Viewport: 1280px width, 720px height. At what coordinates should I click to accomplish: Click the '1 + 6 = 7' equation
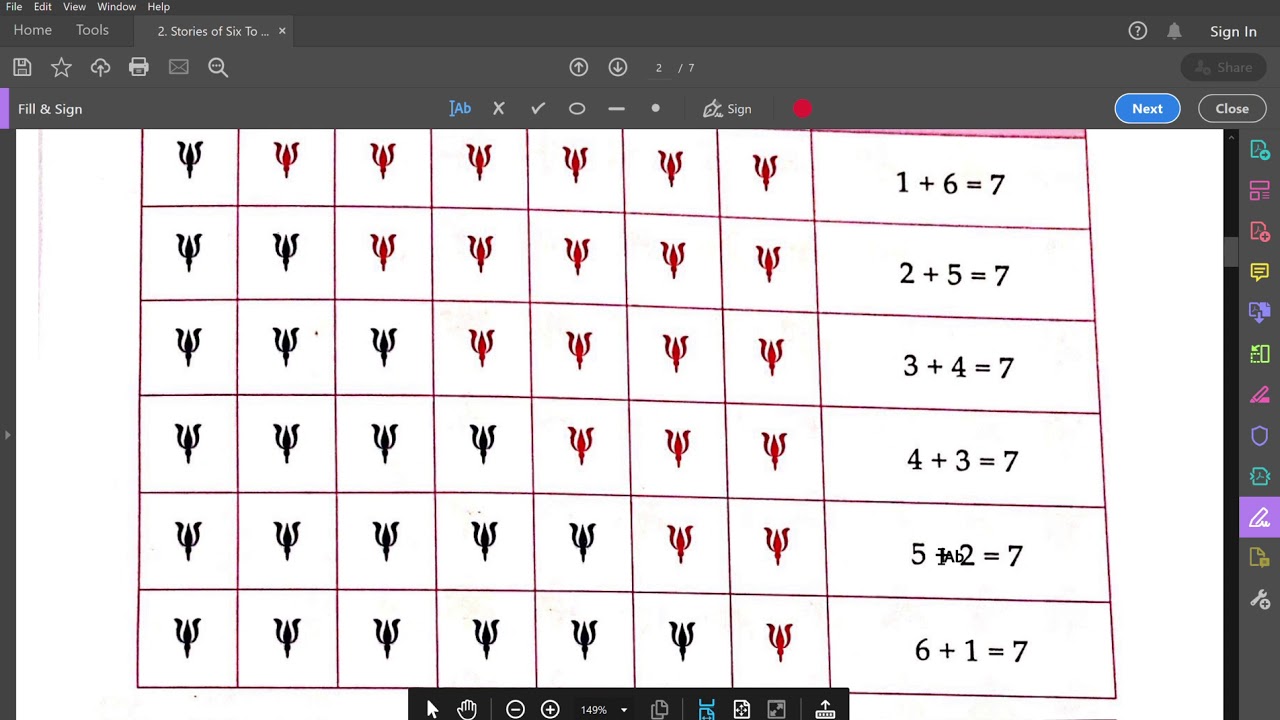[950, 183]
